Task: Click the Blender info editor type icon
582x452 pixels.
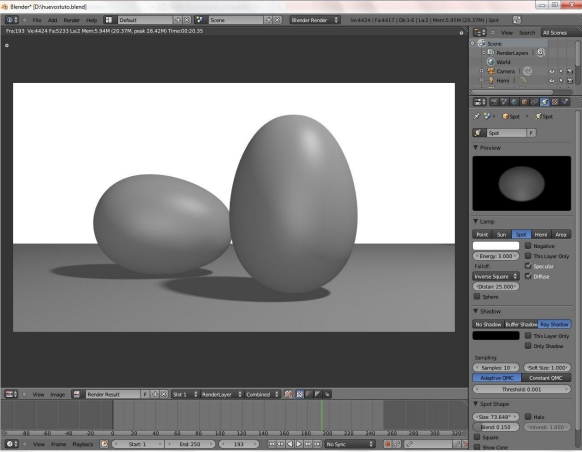Action: pos(12,20)
